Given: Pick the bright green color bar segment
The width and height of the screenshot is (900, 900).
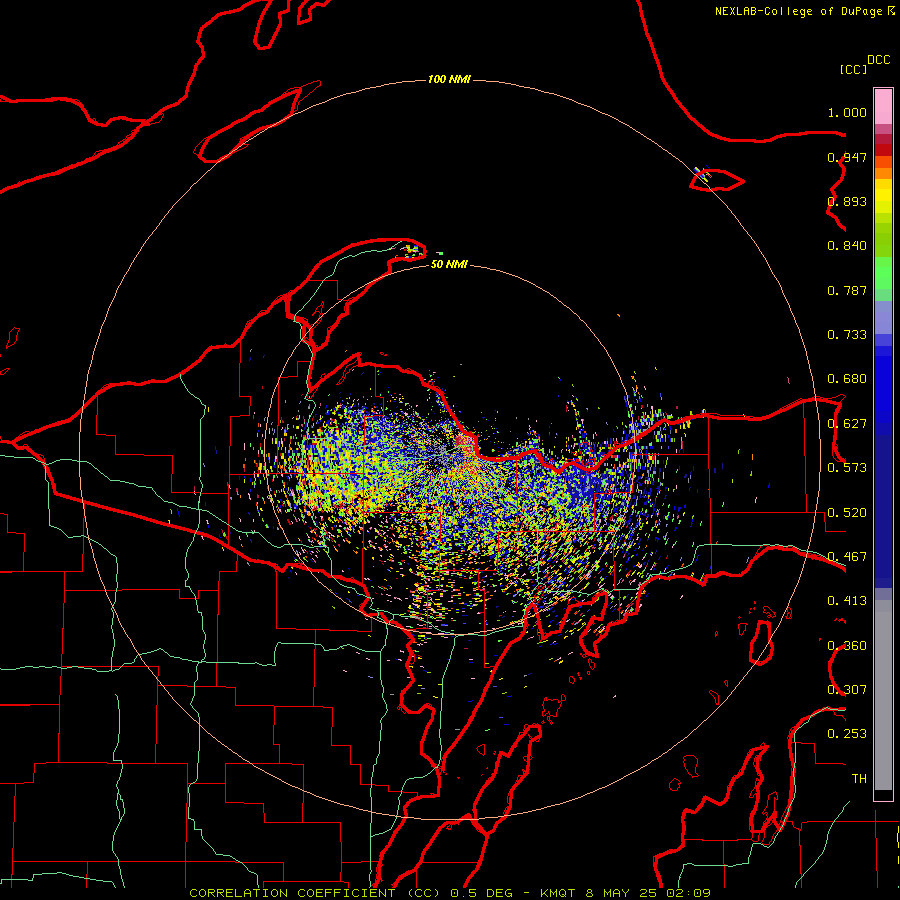Looking at the screenshot, I should point(883,273).
